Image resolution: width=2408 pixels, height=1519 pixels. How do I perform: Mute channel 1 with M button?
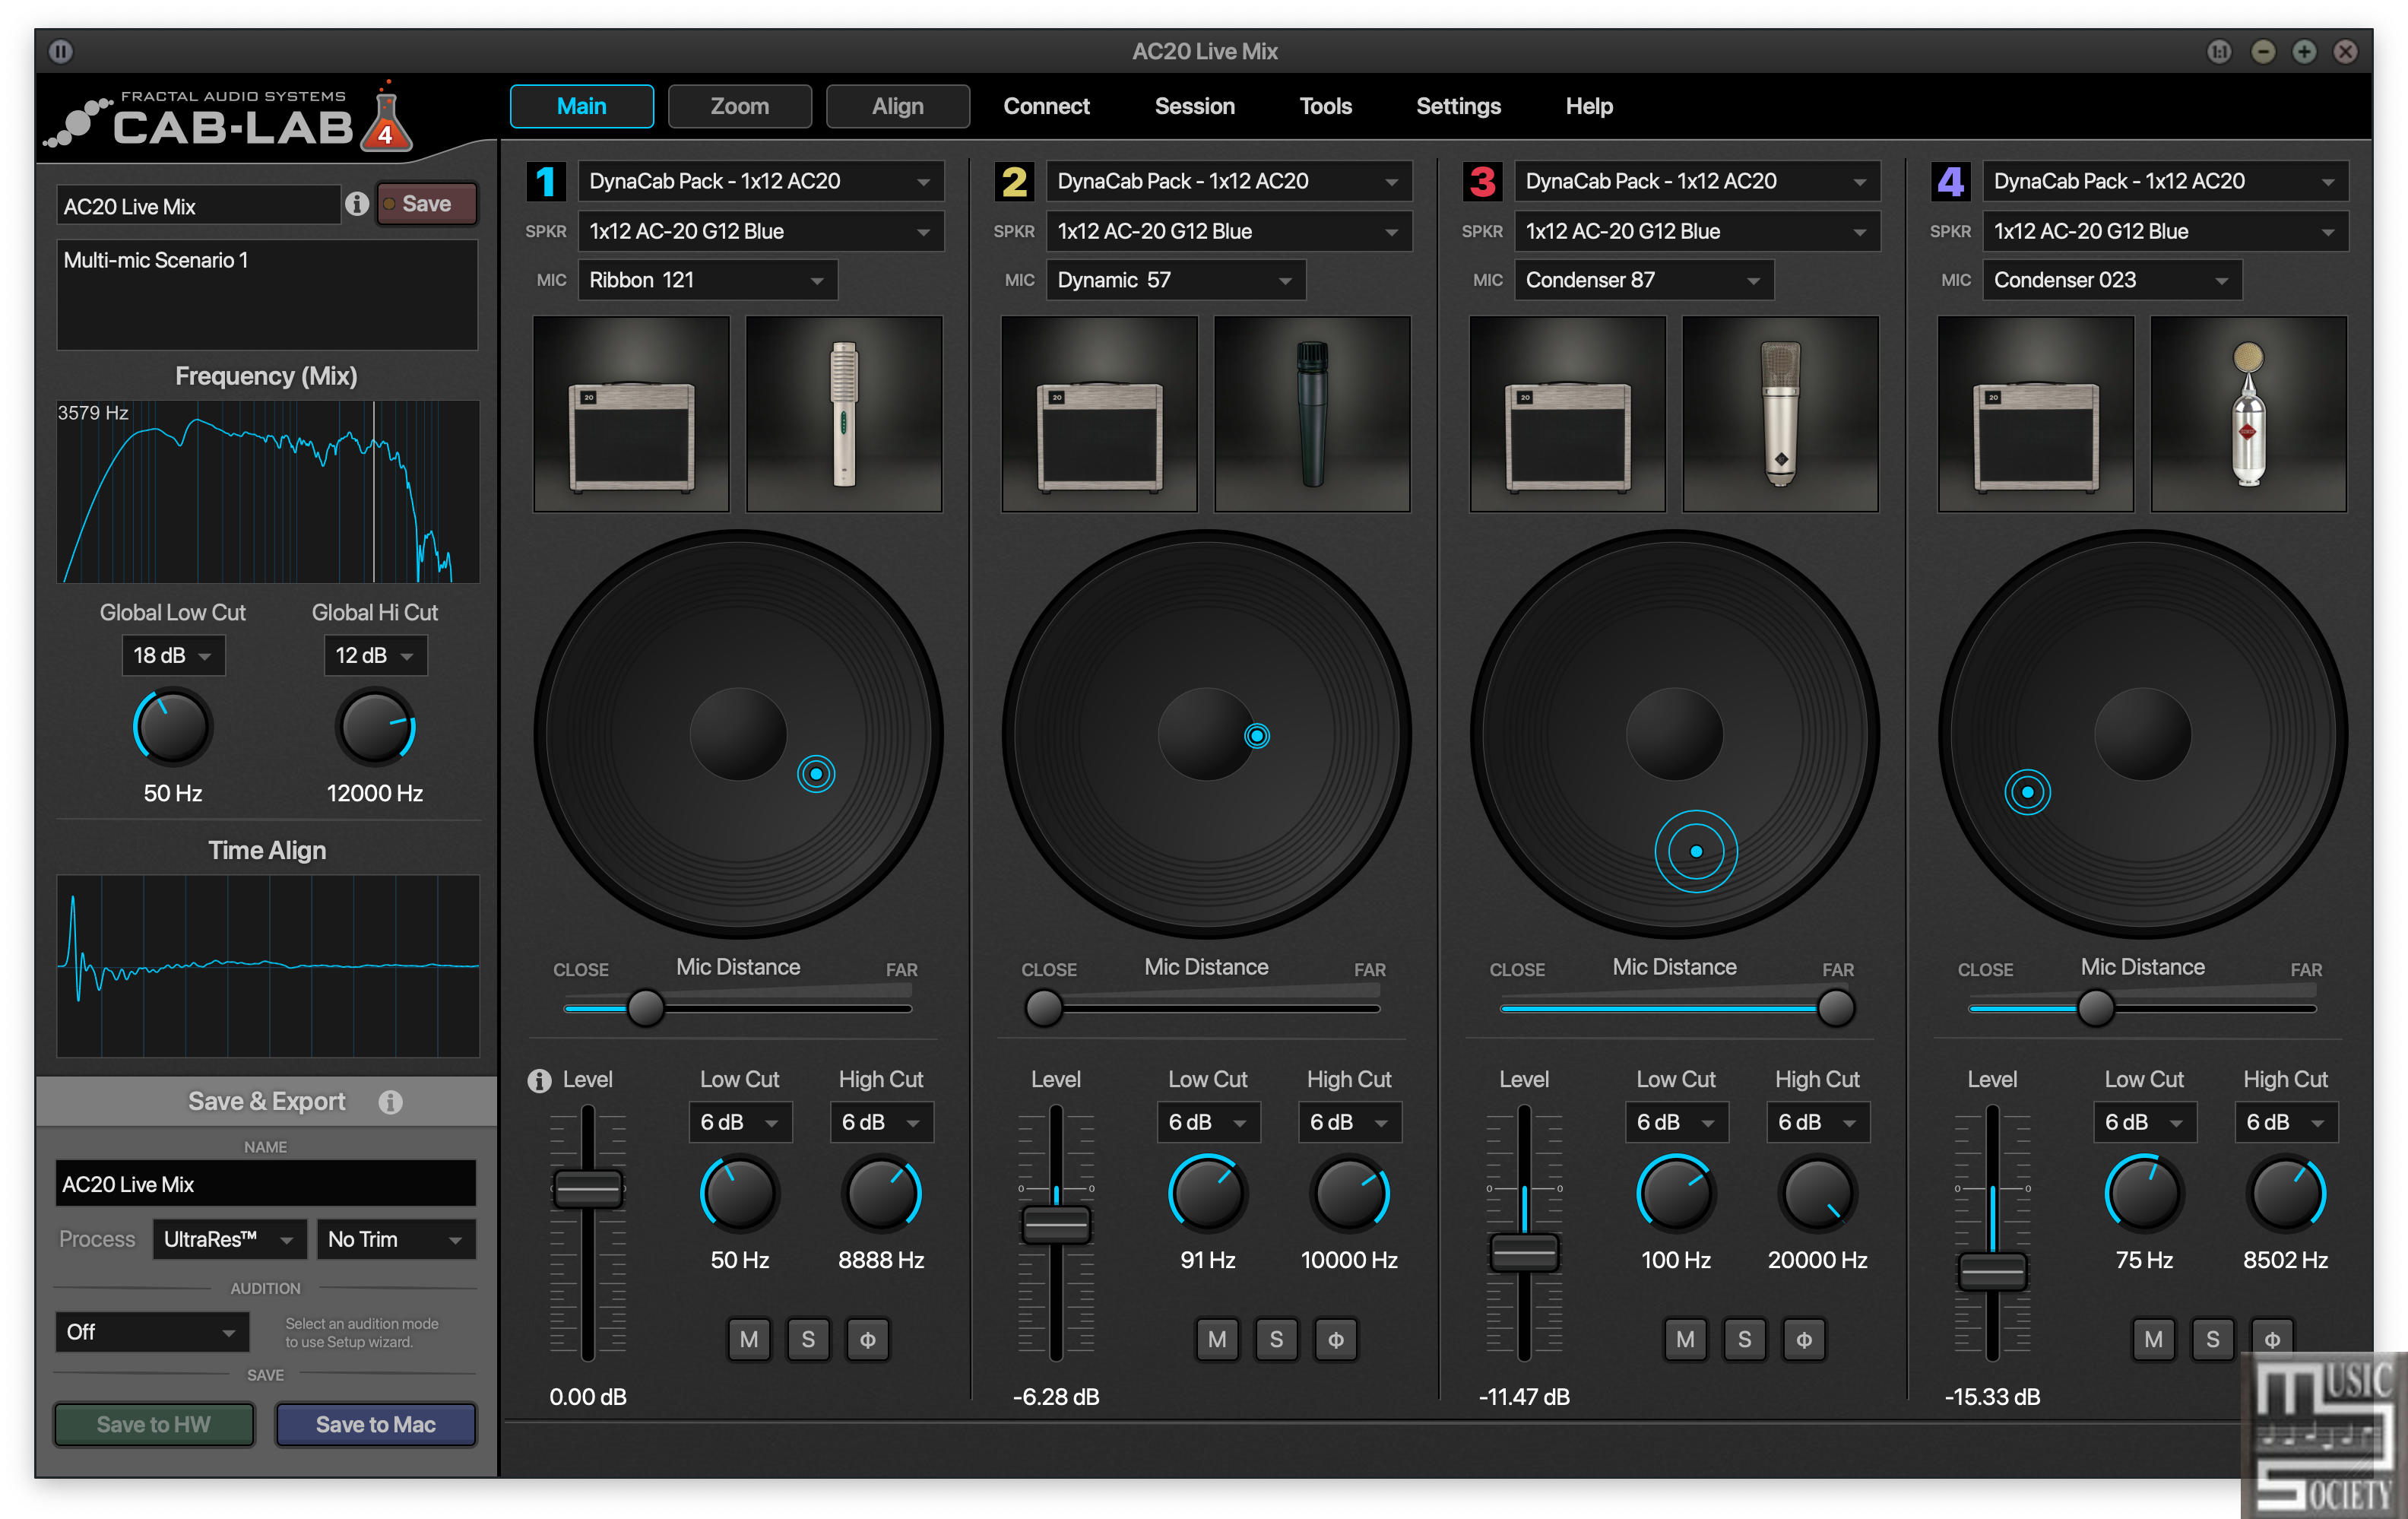749,1339
